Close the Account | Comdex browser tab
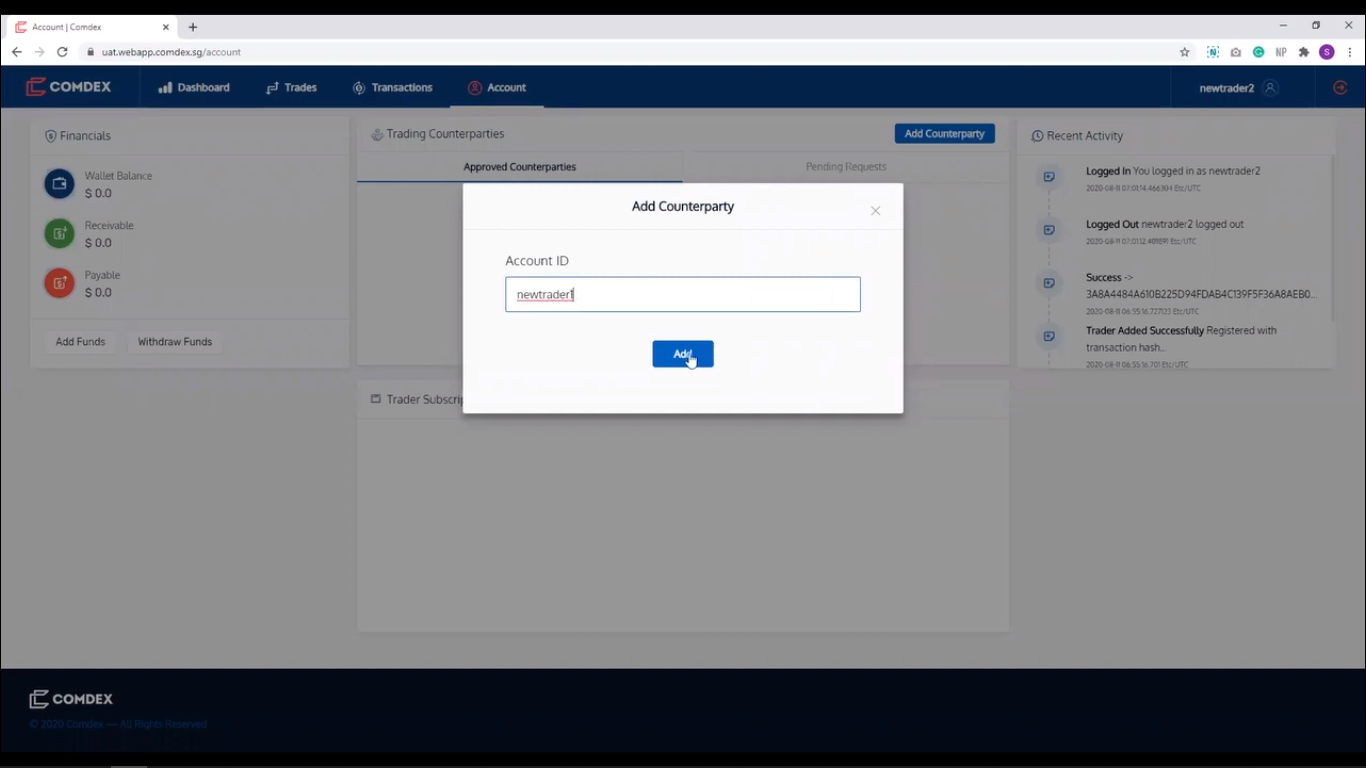 point(165,27)
